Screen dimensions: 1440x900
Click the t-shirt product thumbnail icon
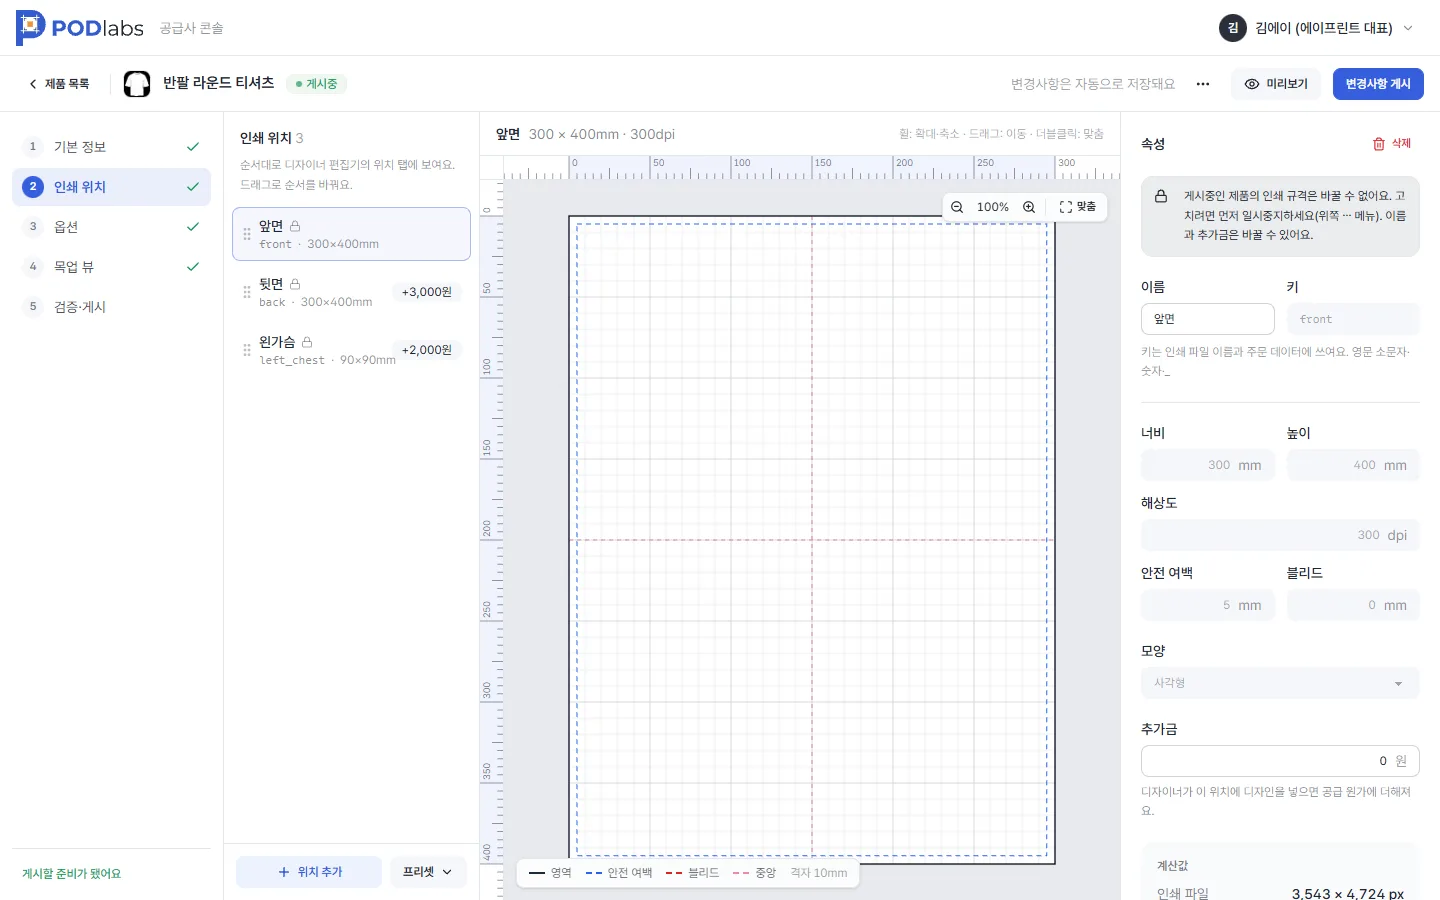tap(137, 84)
